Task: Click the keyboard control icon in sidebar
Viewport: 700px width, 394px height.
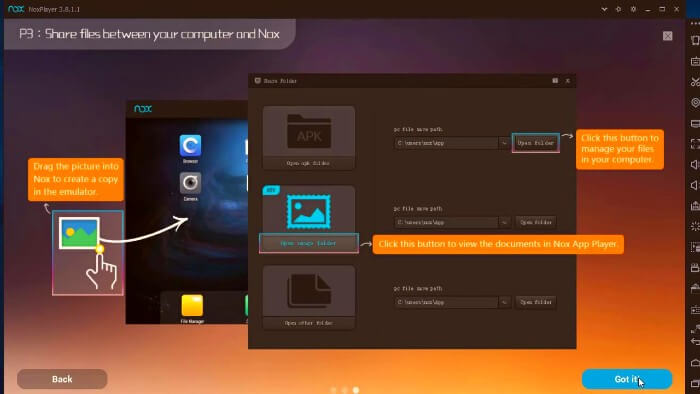Action: pyautogui.click(x=695, y=62)
